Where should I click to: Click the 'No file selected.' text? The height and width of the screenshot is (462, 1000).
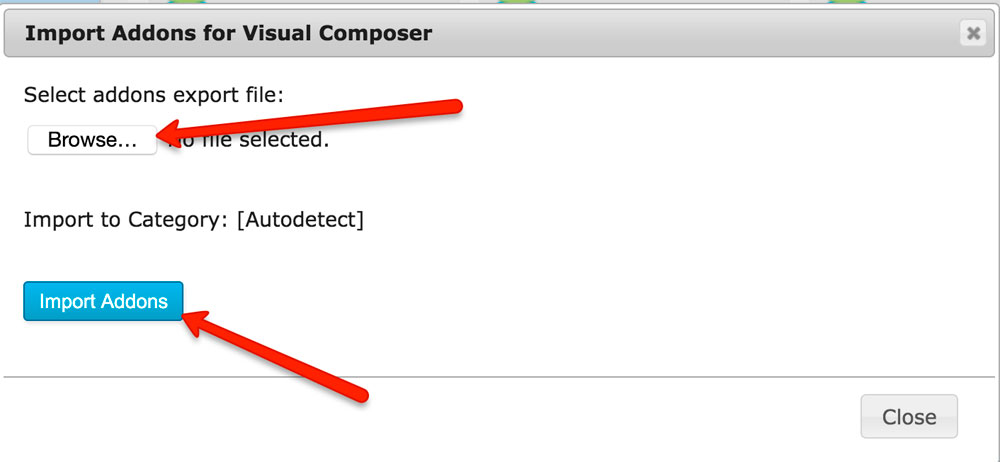[249, 140]
